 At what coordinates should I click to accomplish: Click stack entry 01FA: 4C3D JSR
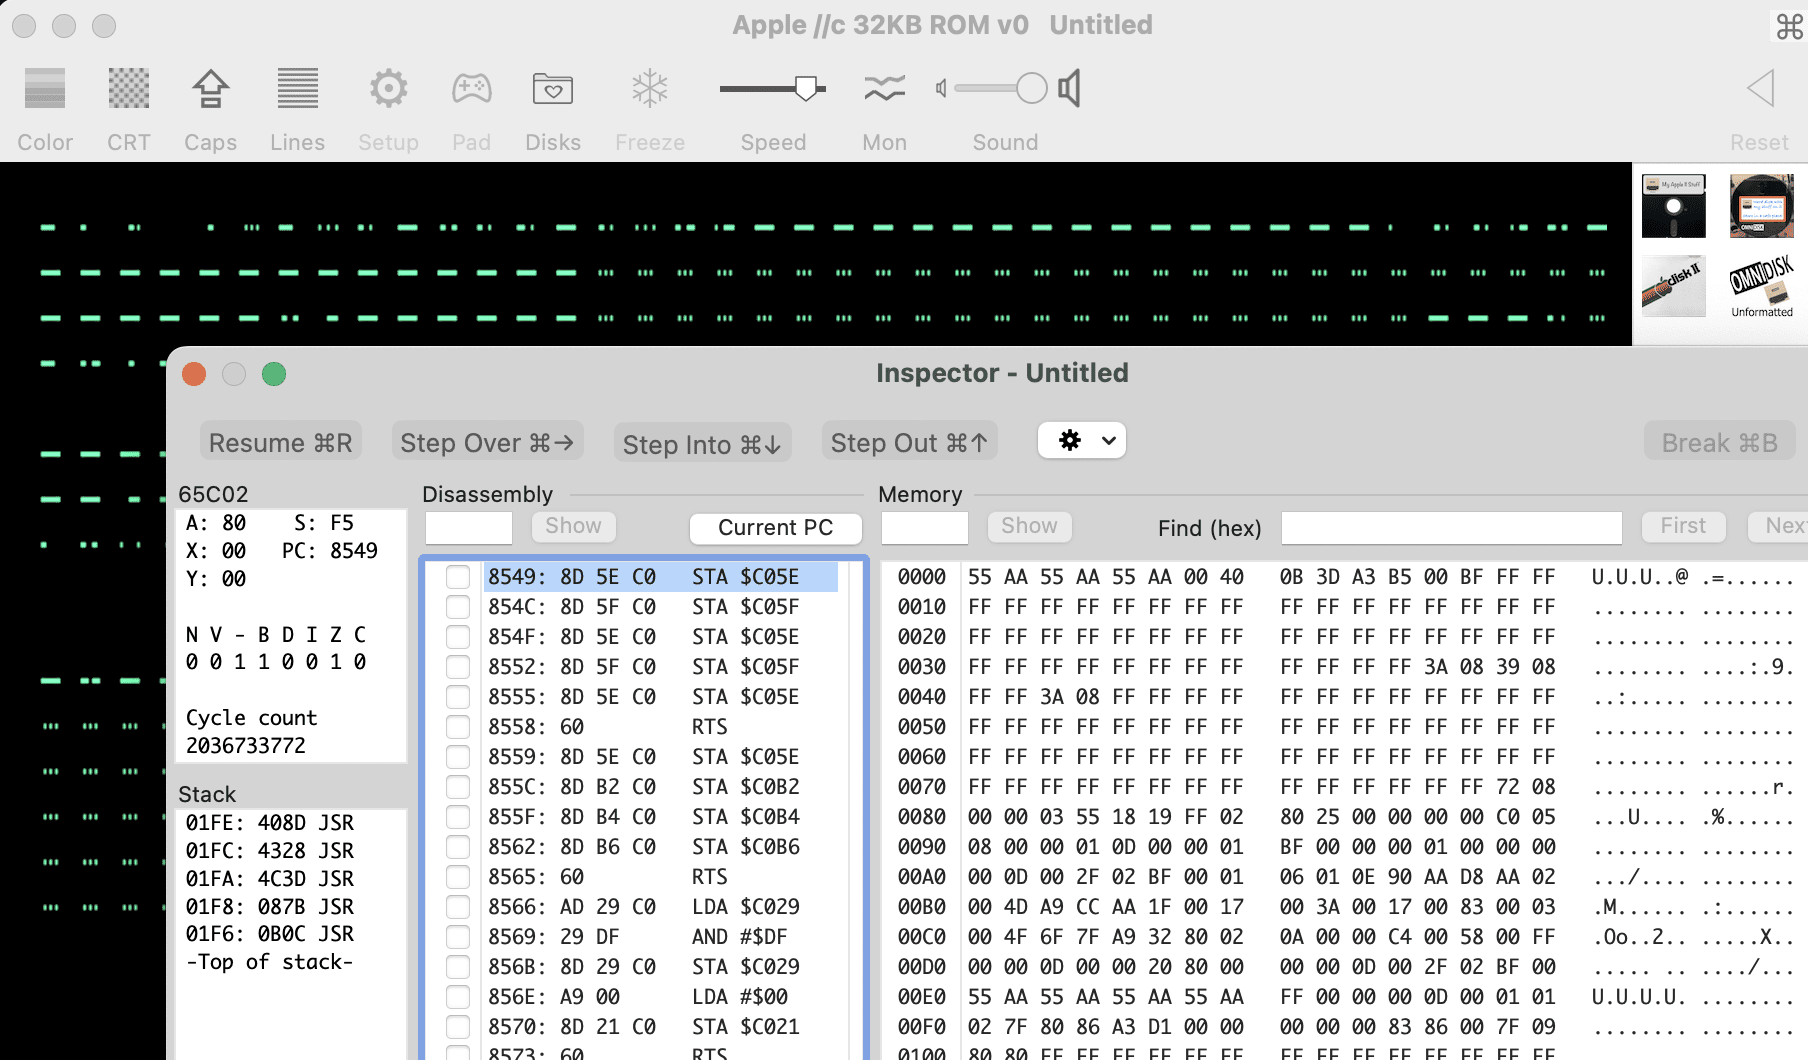pos(270,879)
